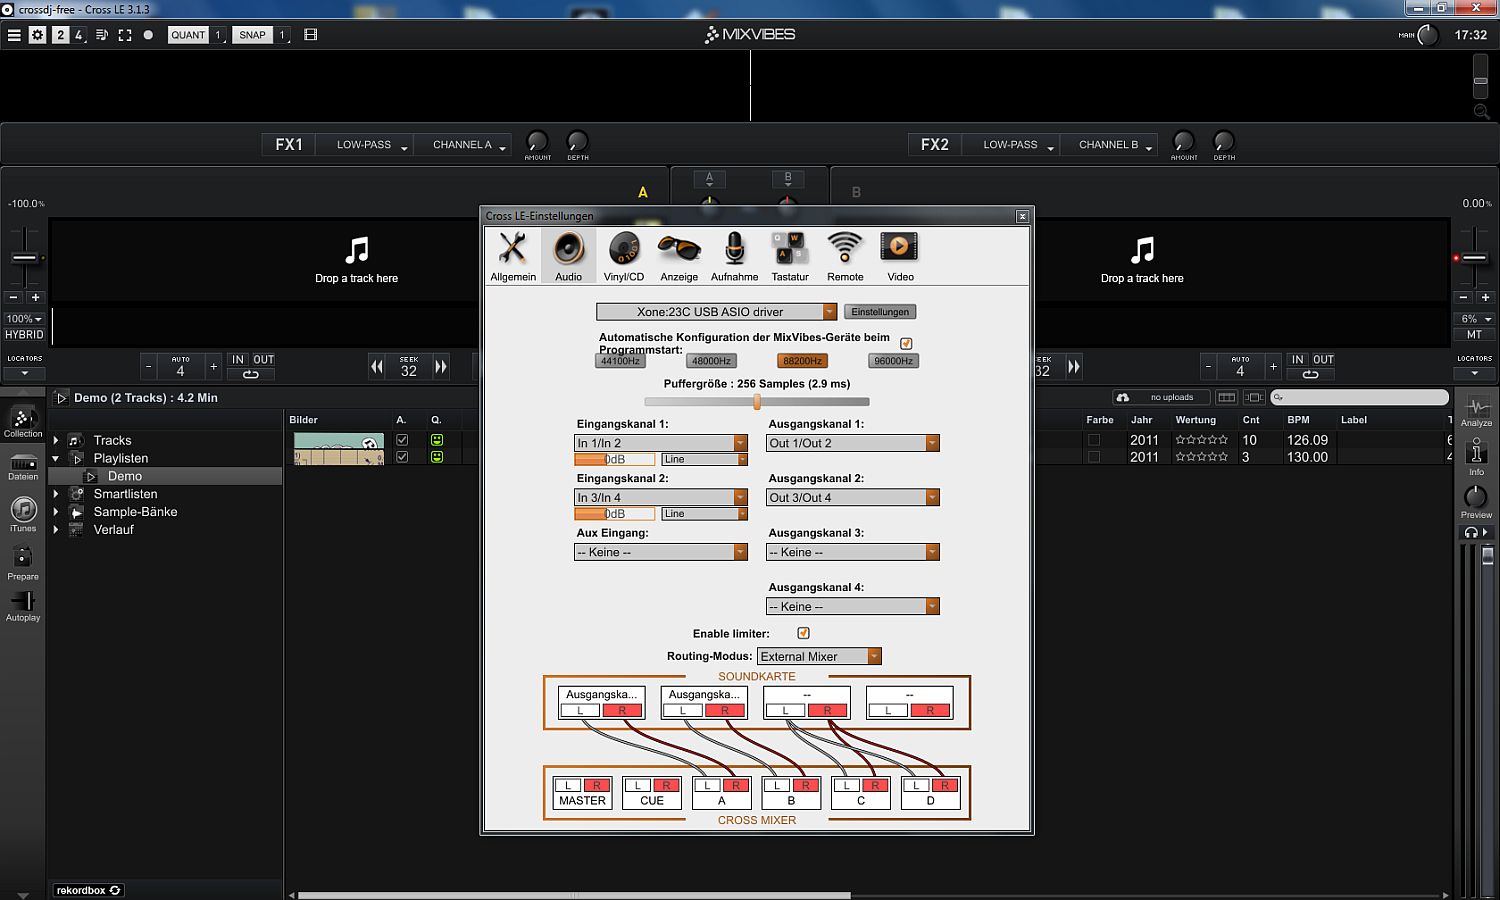Click the Anzeige sunglasses icon

coord(679,254)
